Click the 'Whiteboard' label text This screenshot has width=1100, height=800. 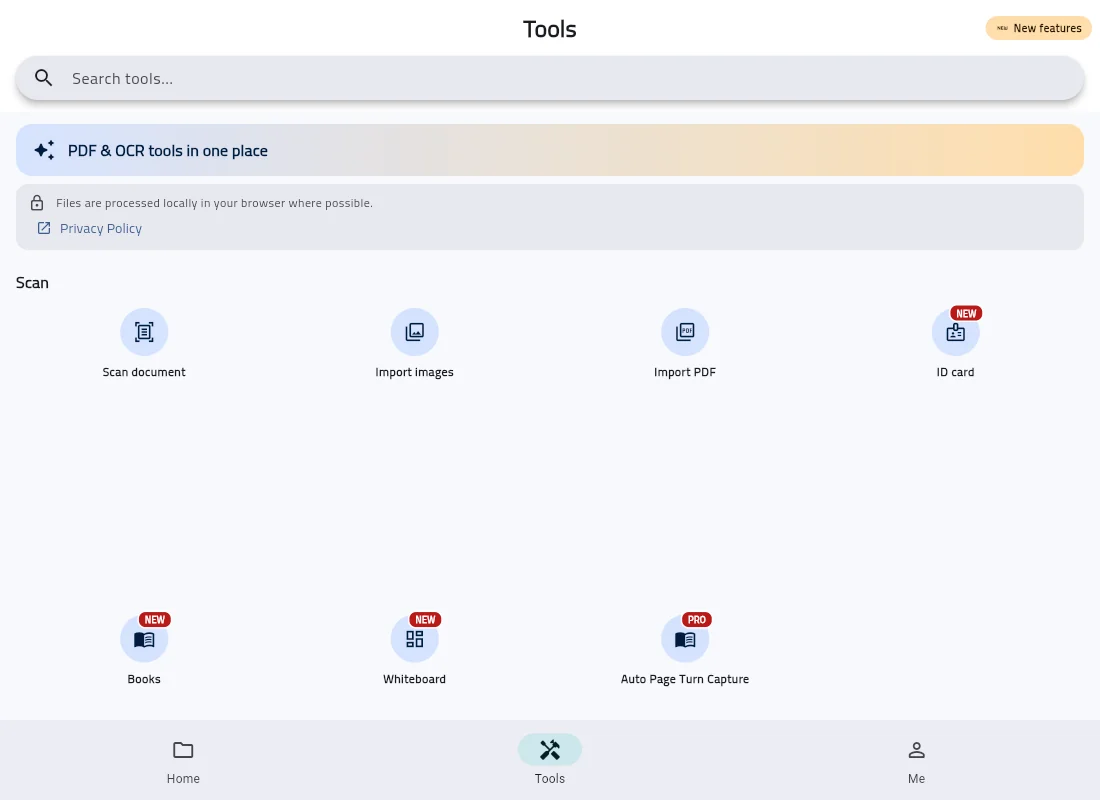point(415,679)
